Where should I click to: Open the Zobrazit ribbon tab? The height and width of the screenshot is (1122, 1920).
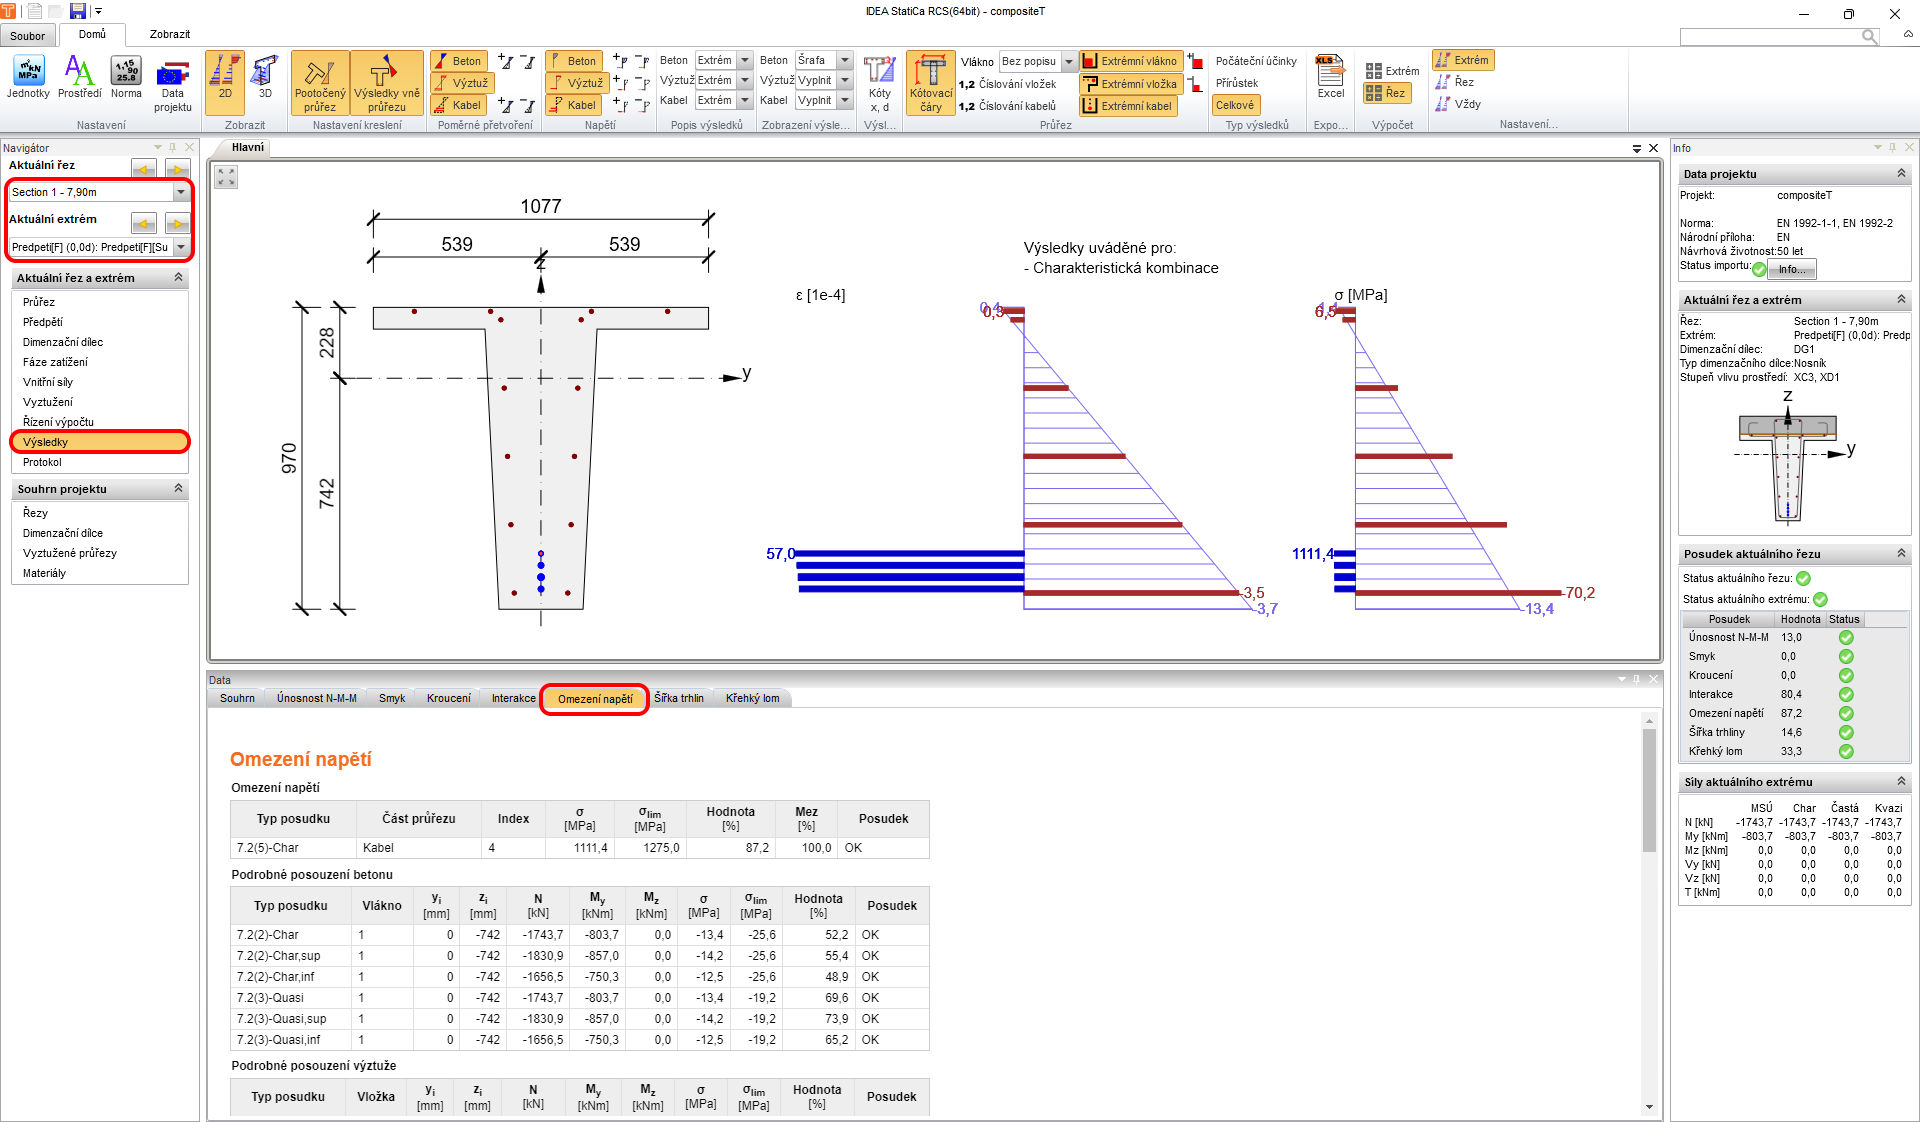[x=169, y=34]
